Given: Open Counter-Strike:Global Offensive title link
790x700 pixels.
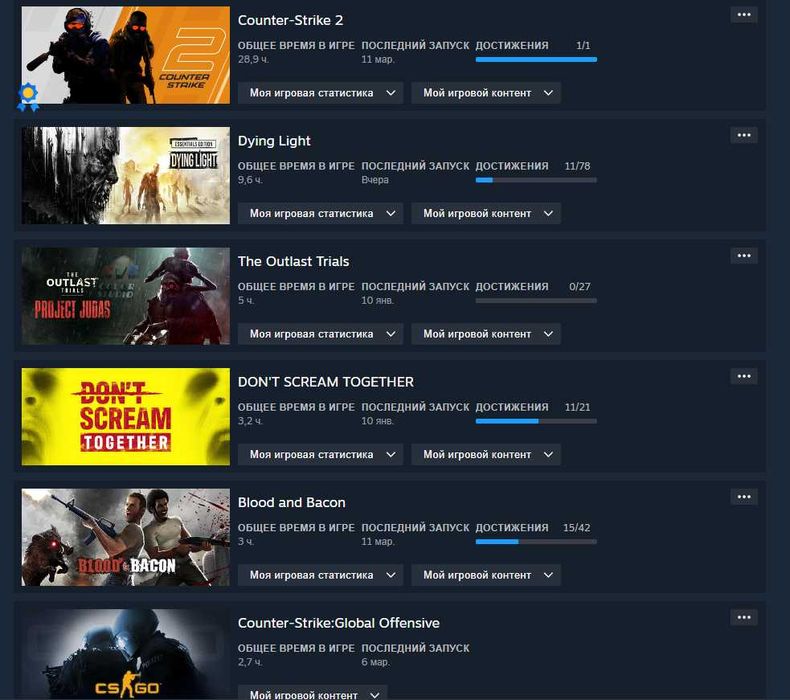Looking at the screenshot, I should coord(339,623).
